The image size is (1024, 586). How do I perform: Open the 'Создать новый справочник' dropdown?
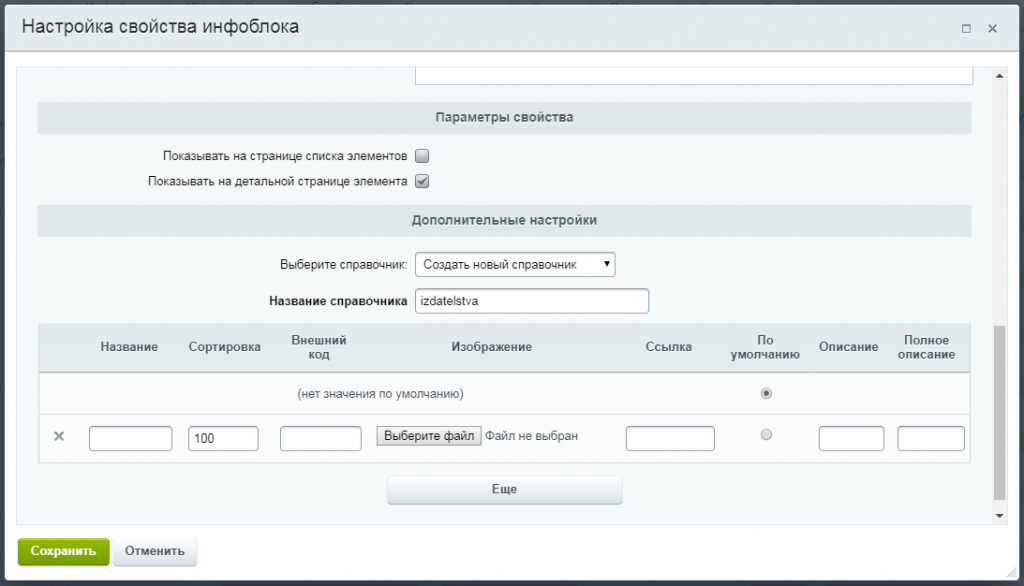[515, 265]
